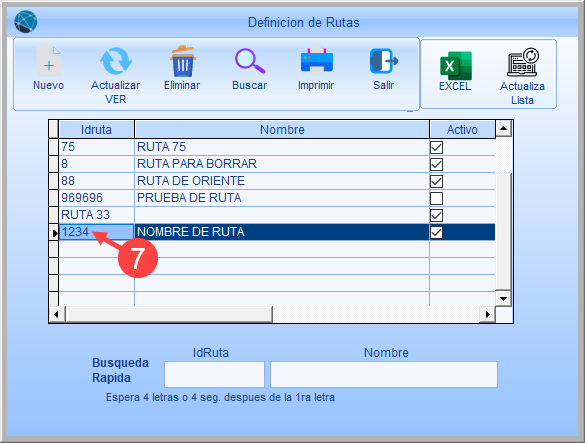
Task: Click the Imprimir printer icon
Action: pyautogui.click(x=316, y=61)
